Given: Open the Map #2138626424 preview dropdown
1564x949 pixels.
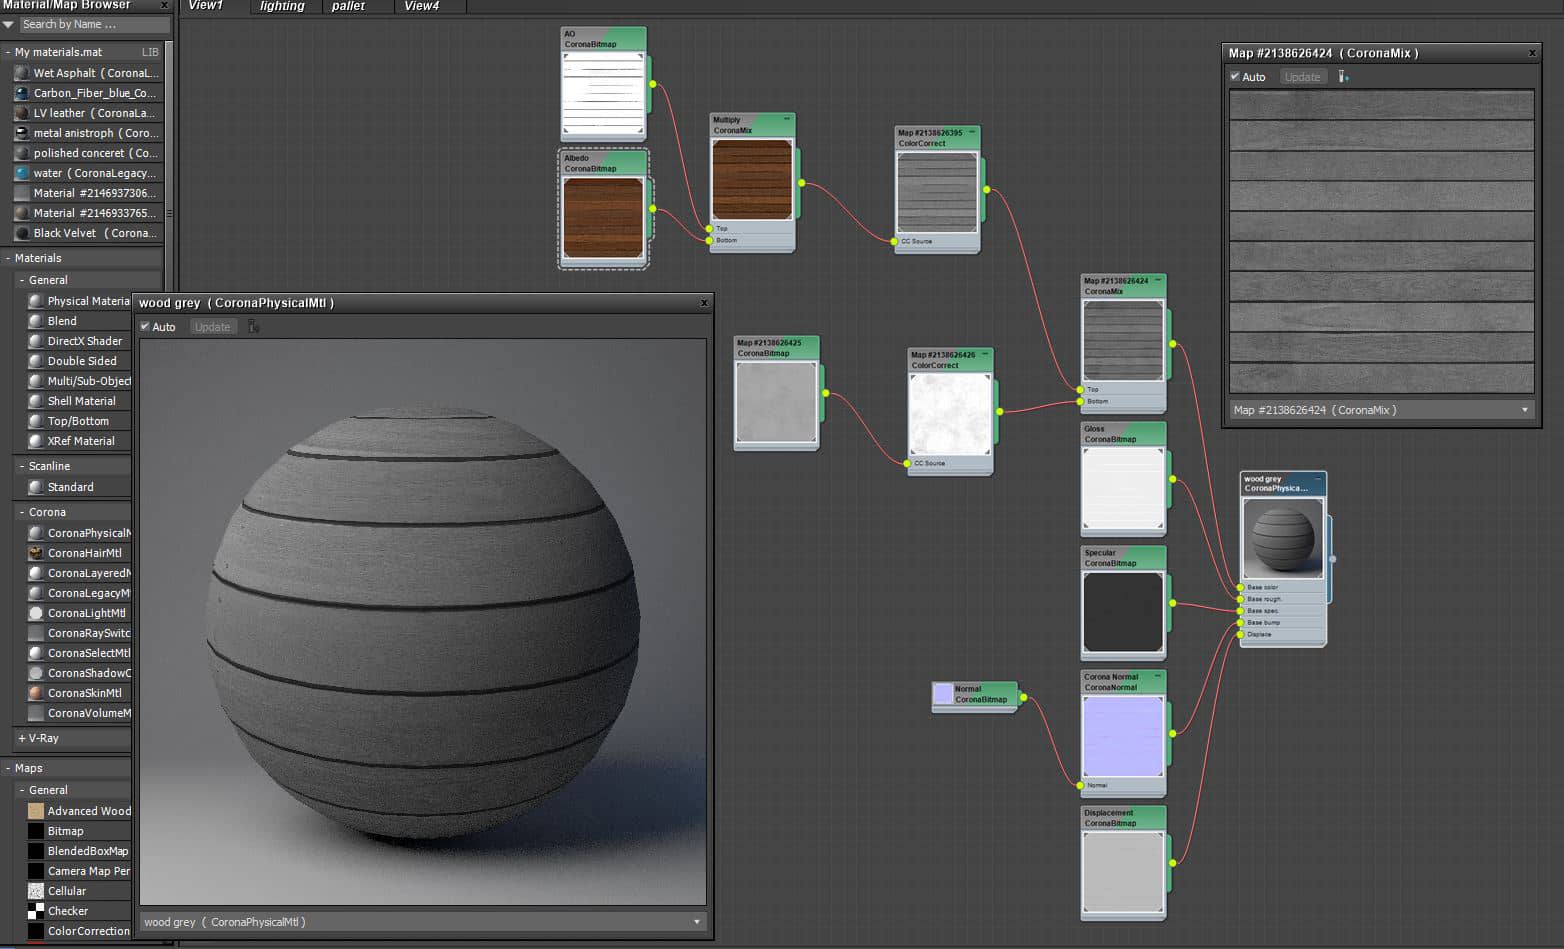Looking at the screenshot, I should coord(1525,410).
